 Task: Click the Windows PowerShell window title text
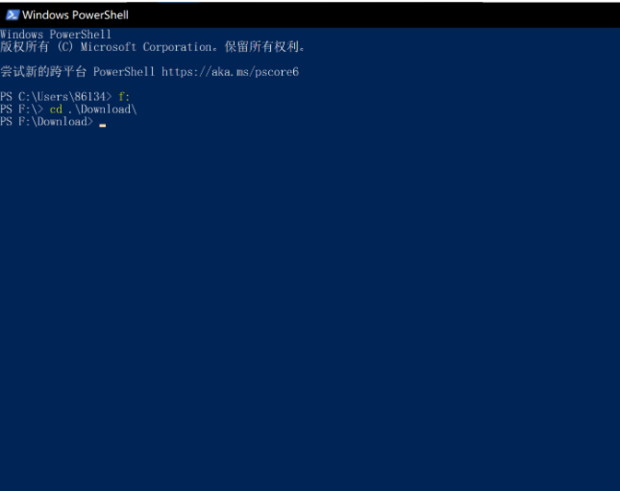pyautogui.click(x=75, y=15)
